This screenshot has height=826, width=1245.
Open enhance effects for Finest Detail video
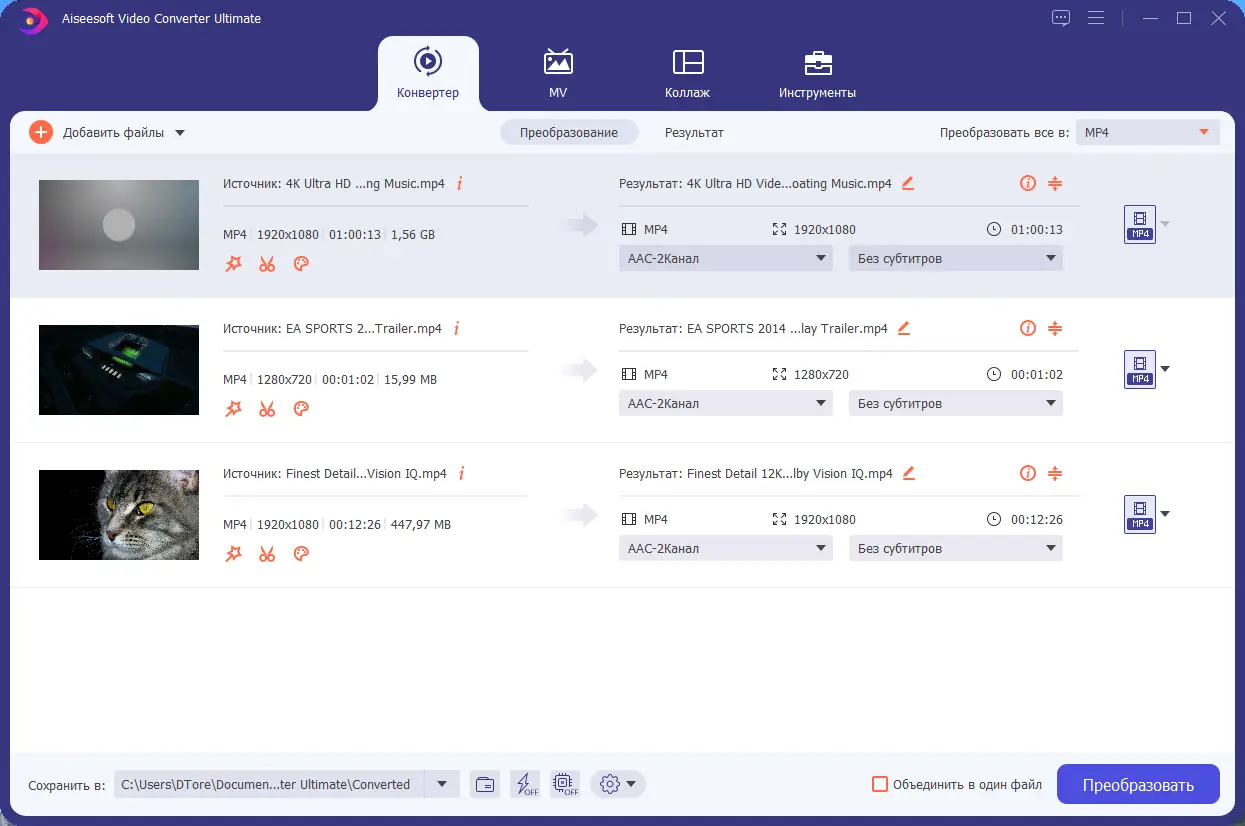point(233,553)
